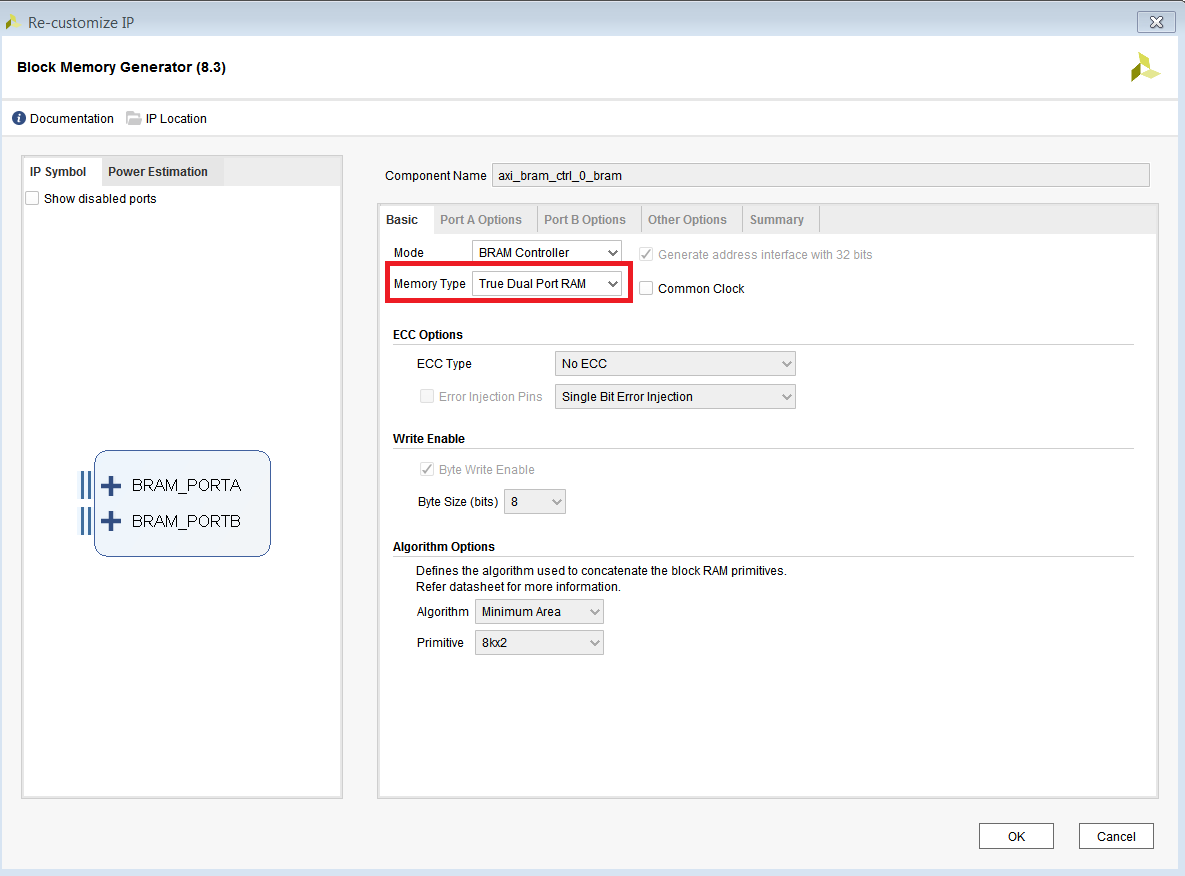
Task: Click the Vivado icon in title bar
Action: pos(13,23)
